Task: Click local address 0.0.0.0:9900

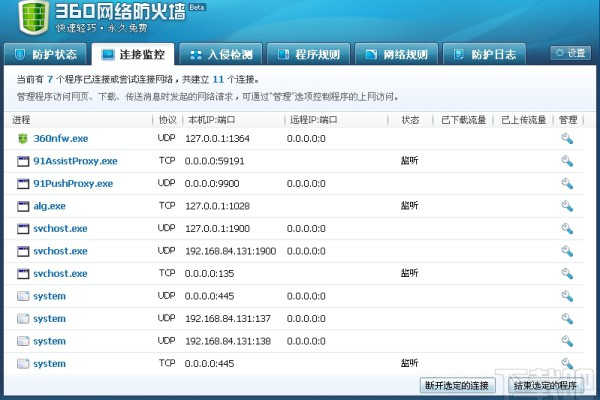Action: (x=212, y=184)
